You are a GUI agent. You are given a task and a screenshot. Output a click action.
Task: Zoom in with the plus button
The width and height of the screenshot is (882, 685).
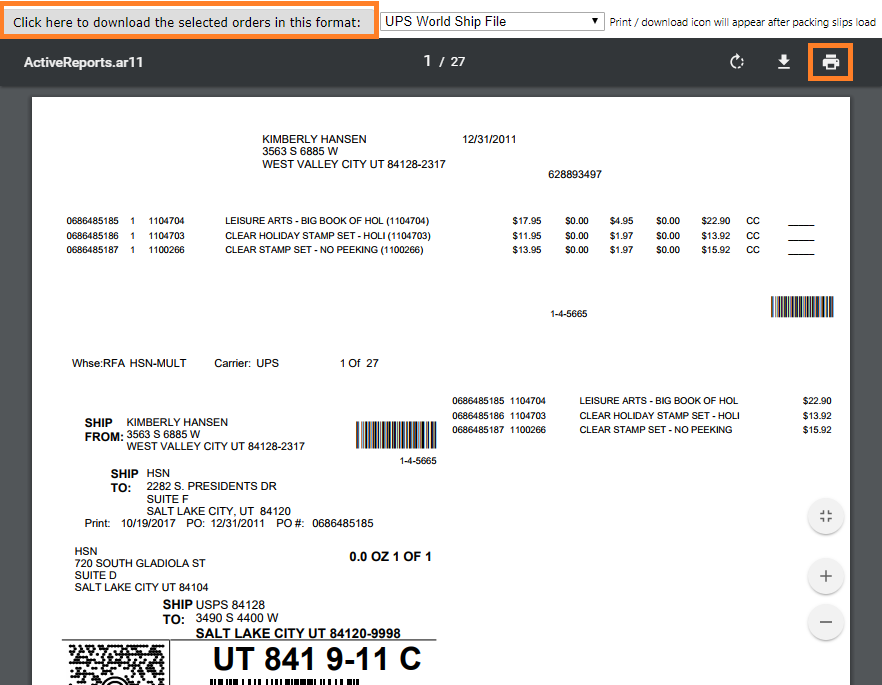pos(825,576)
